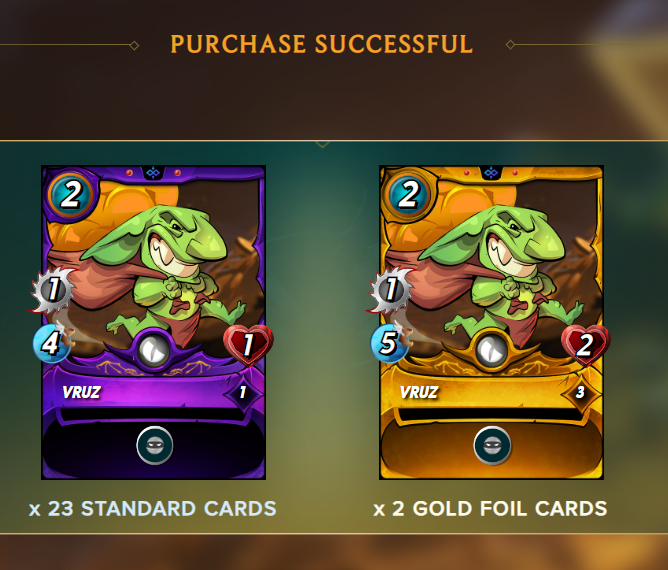
Task: Click level 1 diamond on standard Vruz card
Action: pos(242,392)
